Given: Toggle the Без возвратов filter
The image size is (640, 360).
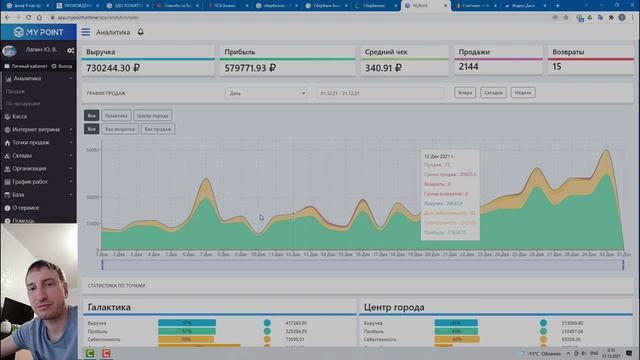Looking at the screenshot, I should point(120,129).
